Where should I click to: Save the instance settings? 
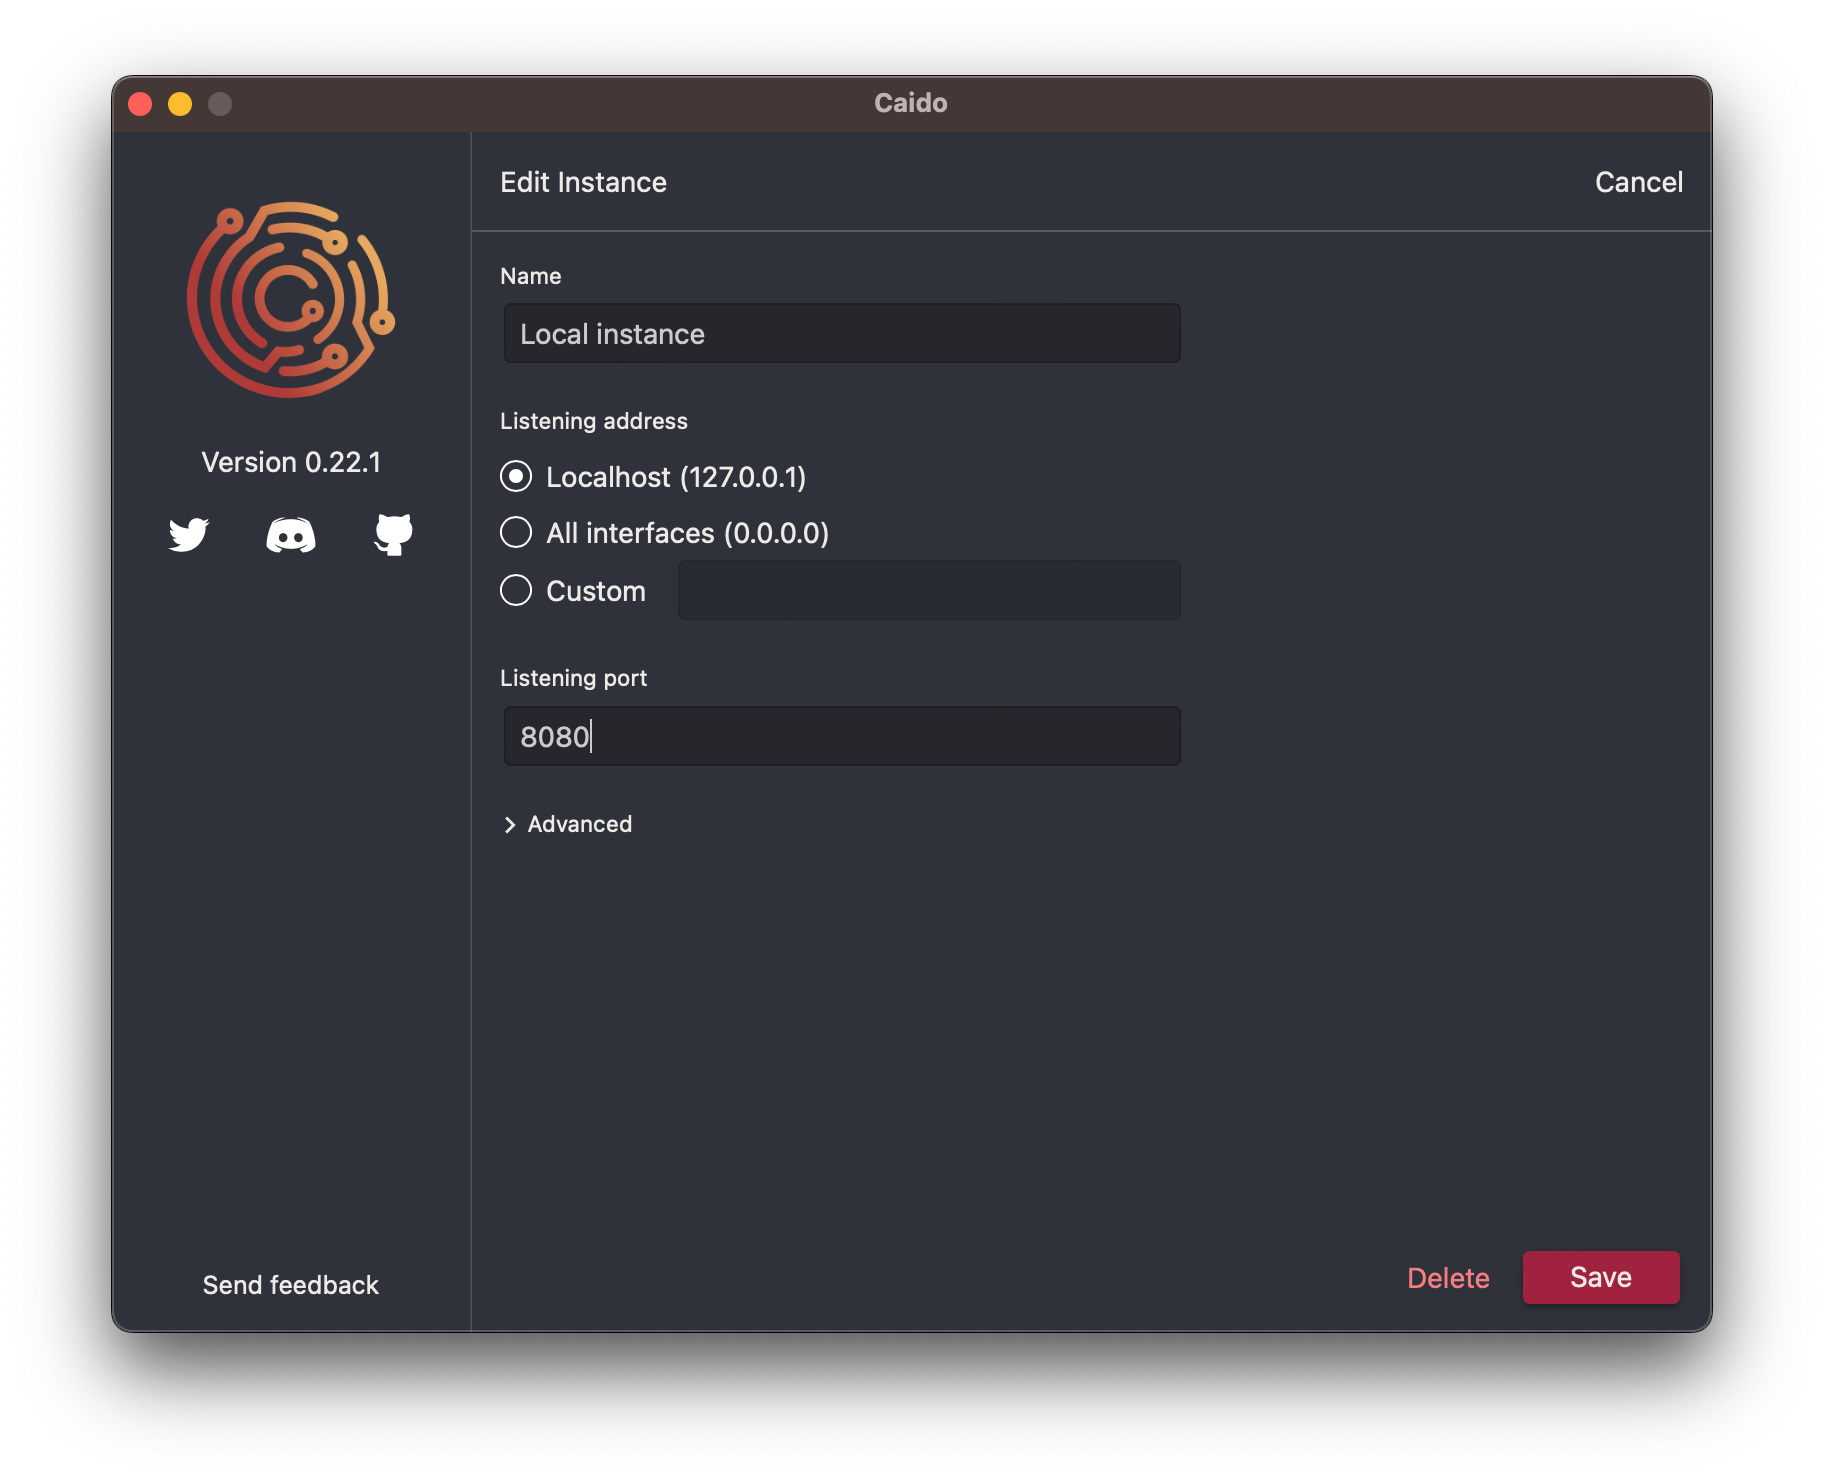1601,1277
